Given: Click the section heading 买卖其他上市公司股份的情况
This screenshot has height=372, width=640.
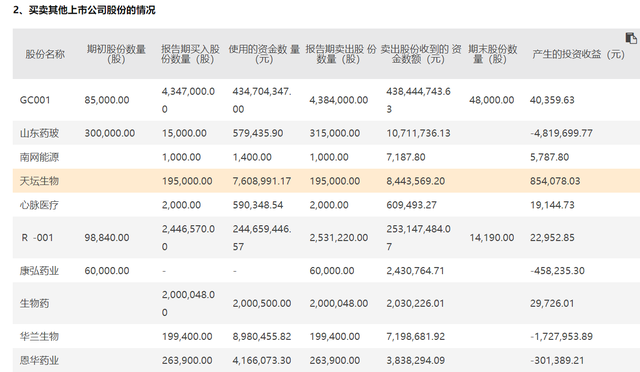Looking at the screenshot, I should point(92,10).
